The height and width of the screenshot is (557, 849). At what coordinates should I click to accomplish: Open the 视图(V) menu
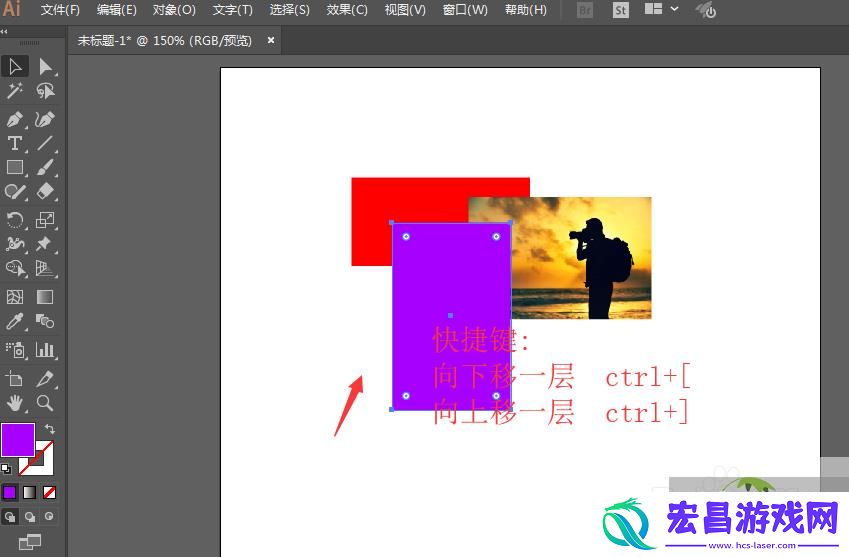pos(405,10)
